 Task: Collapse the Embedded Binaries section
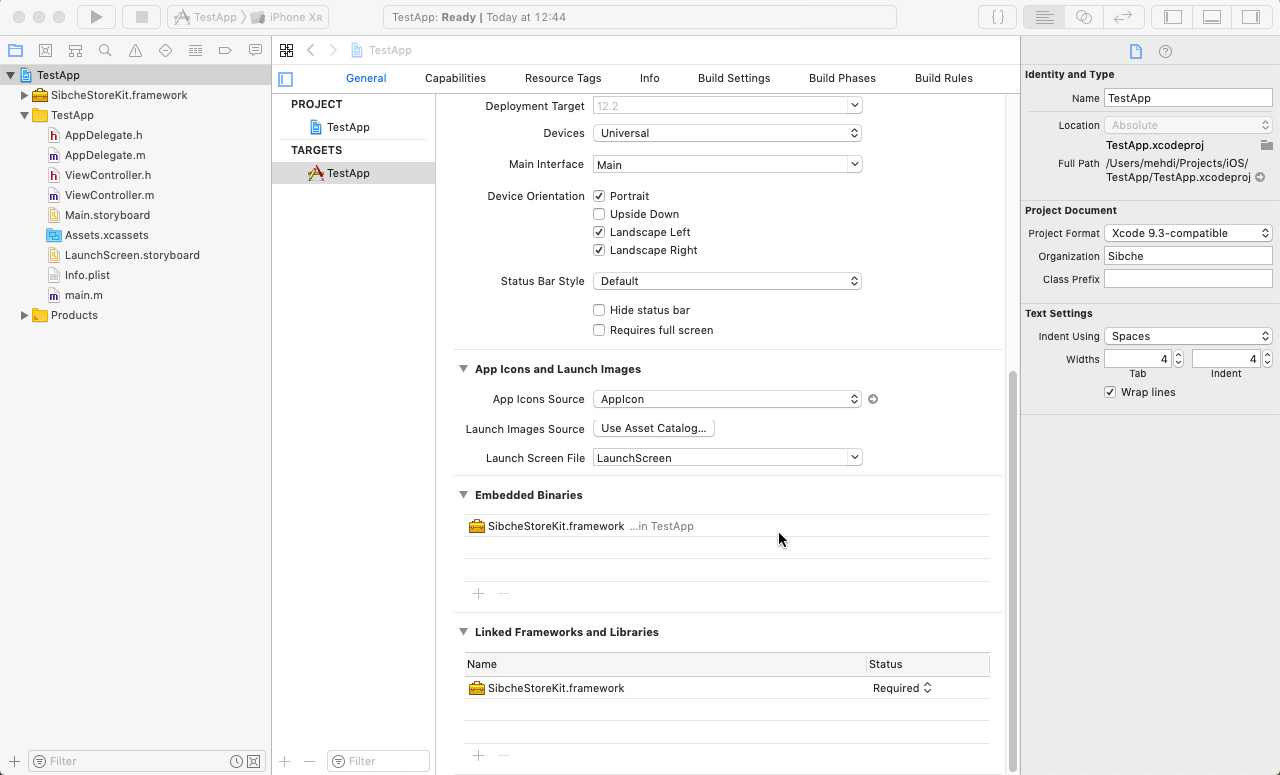coord(463,495)
